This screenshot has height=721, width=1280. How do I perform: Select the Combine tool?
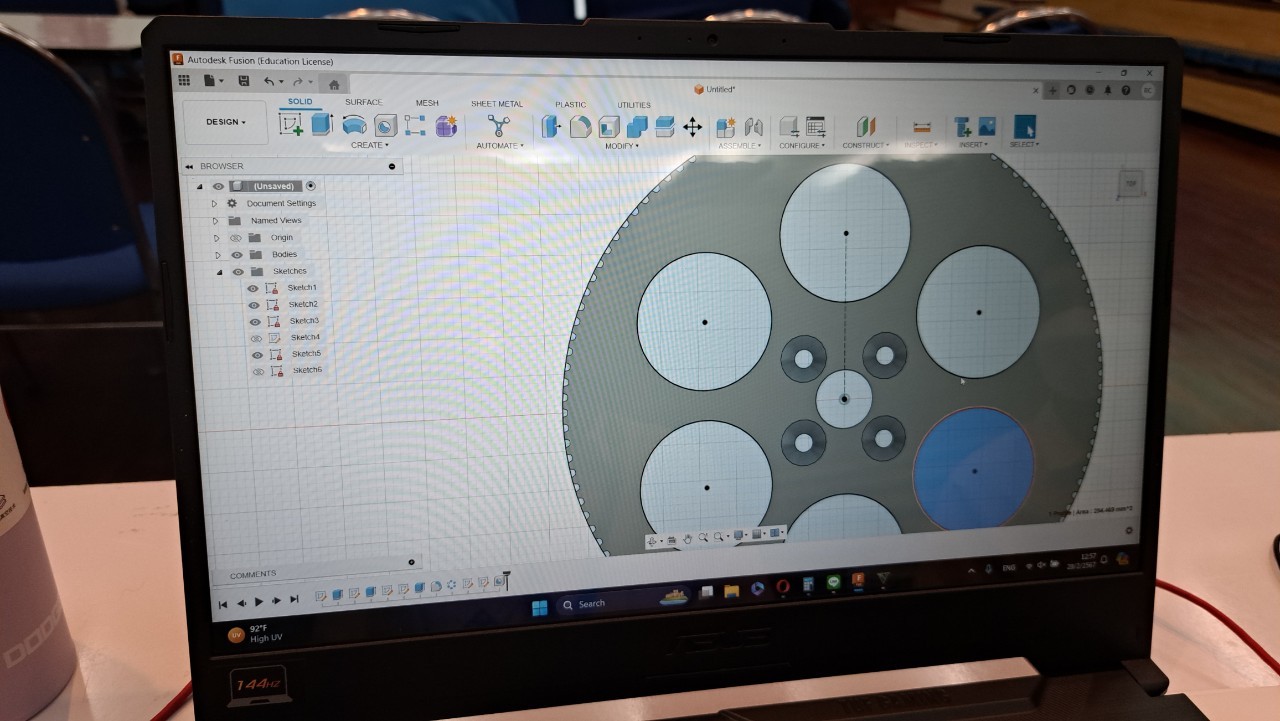(637, 127)
